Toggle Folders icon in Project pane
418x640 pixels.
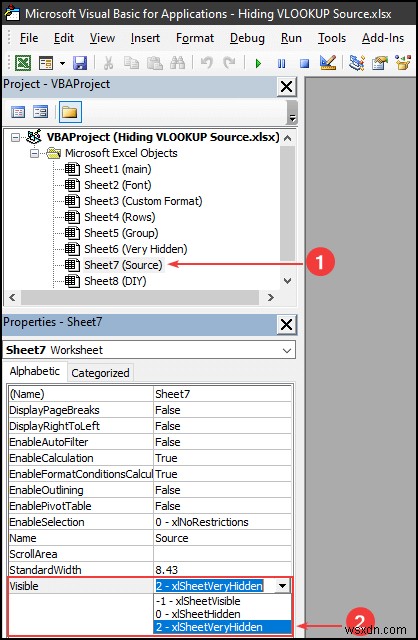pyautogui.click(x=70, y=112)
